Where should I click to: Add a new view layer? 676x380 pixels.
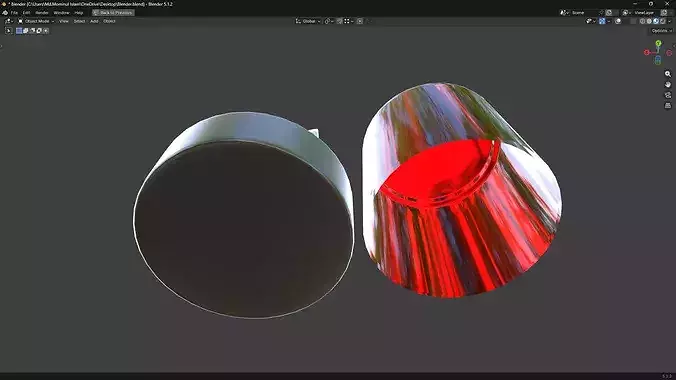(x=664, y=13)
